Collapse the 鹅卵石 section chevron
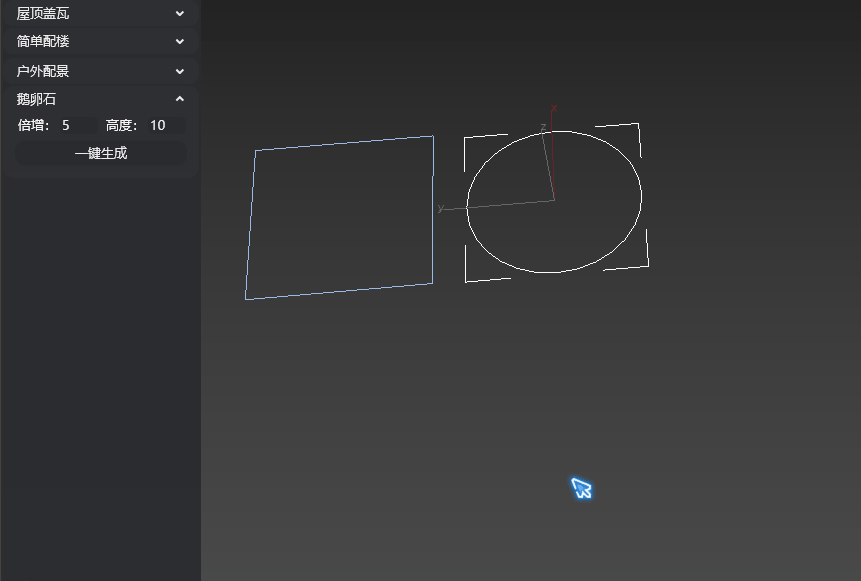 [x=180, y=99]
